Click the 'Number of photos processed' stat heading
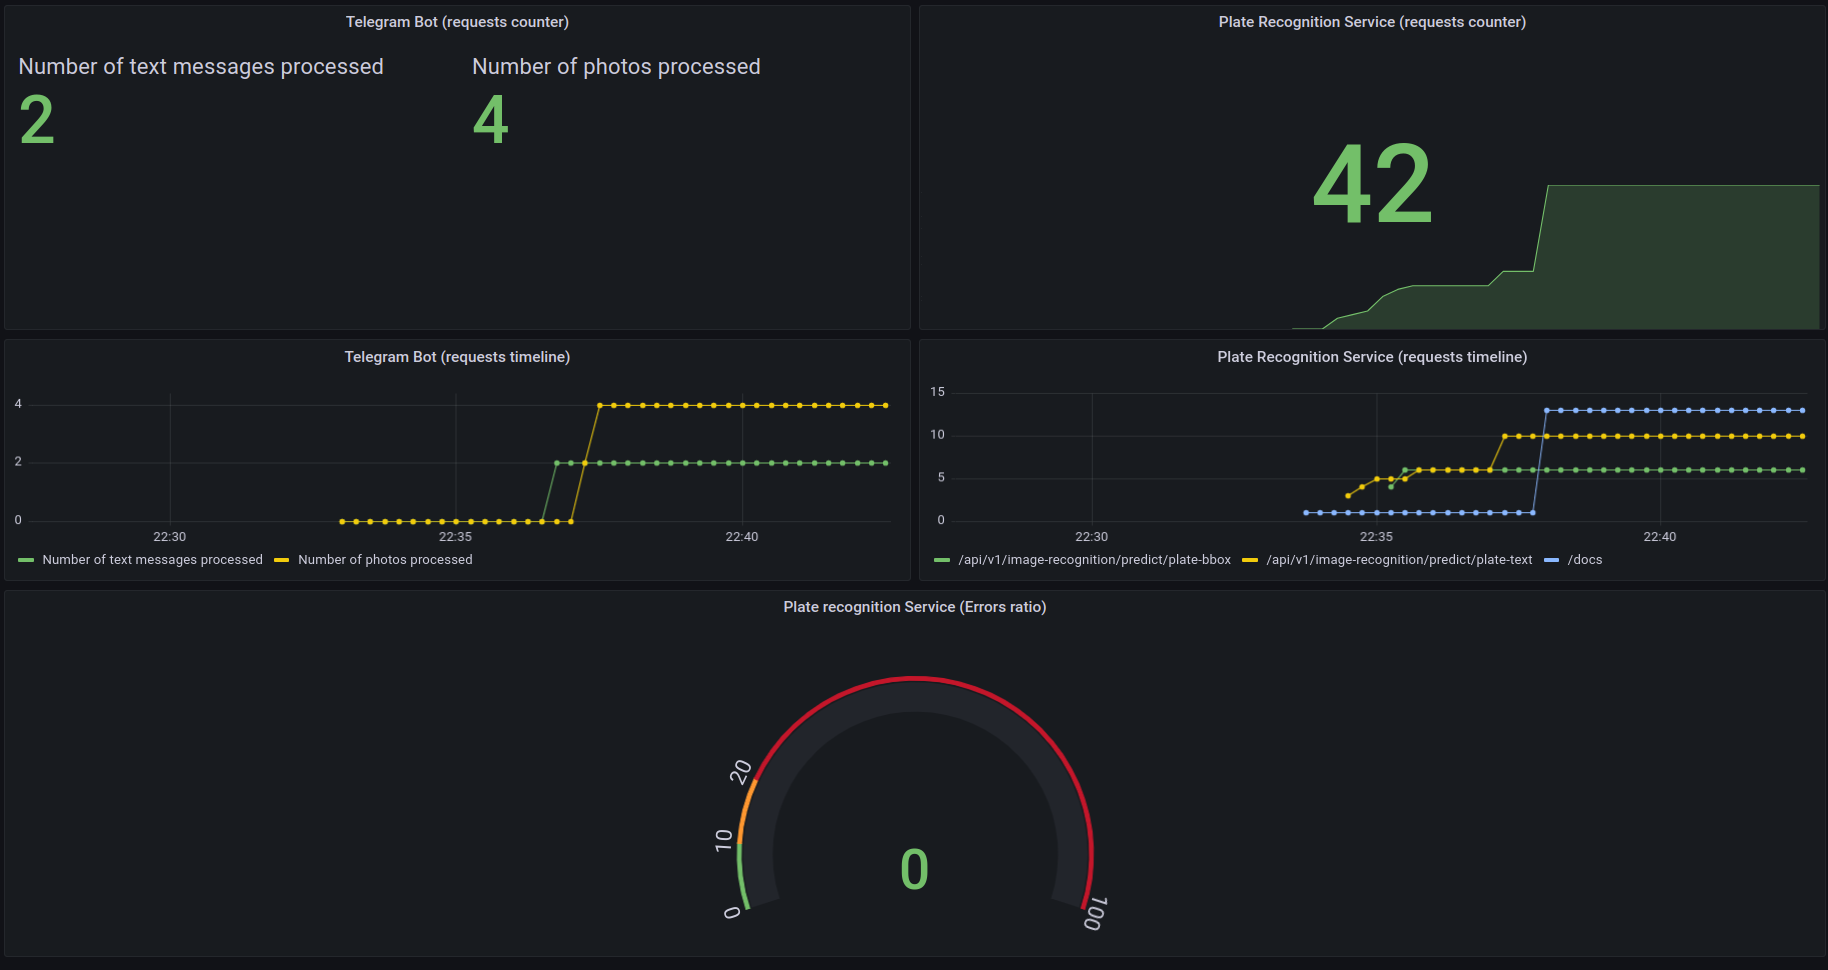This screenshot has height=970, width=1828. (x=616, y=66)
